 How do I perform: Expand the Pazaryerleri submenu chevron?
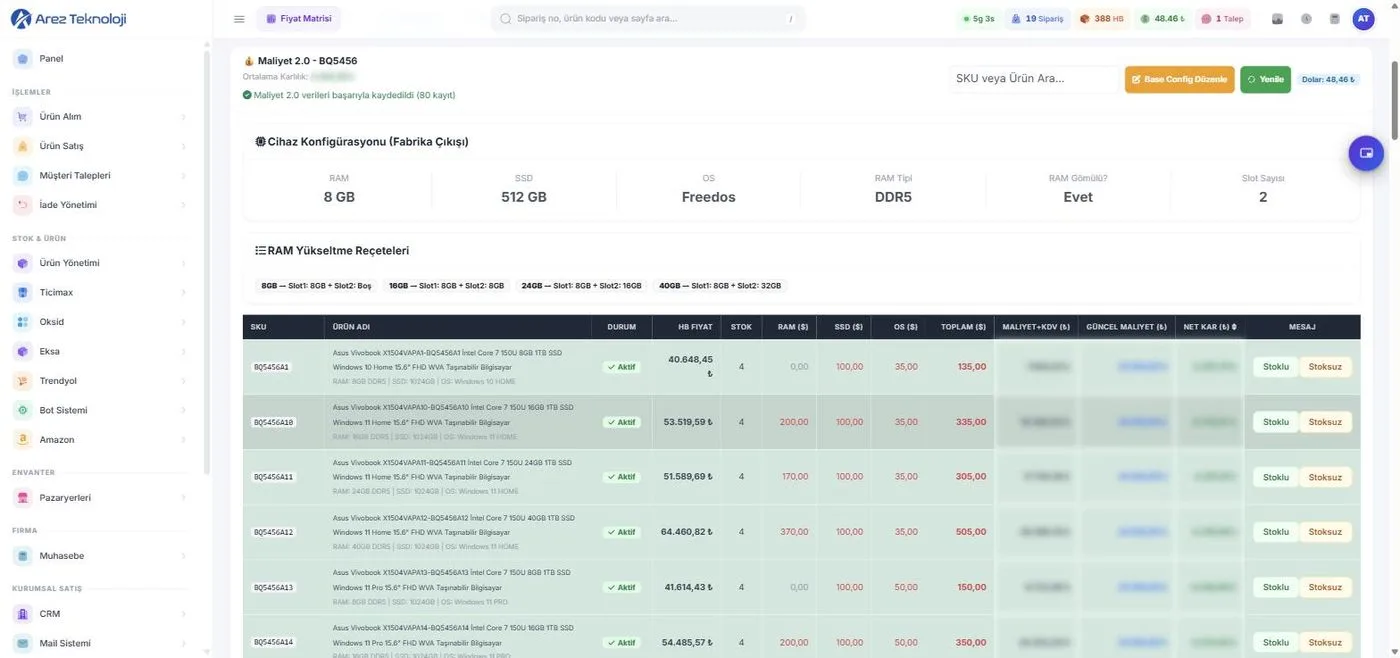pyautogui.click(x=184, y=498)
